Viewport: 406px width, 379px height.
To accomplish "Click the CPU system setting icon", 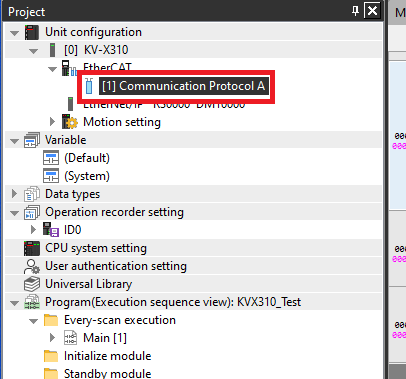I will (32, 248).
